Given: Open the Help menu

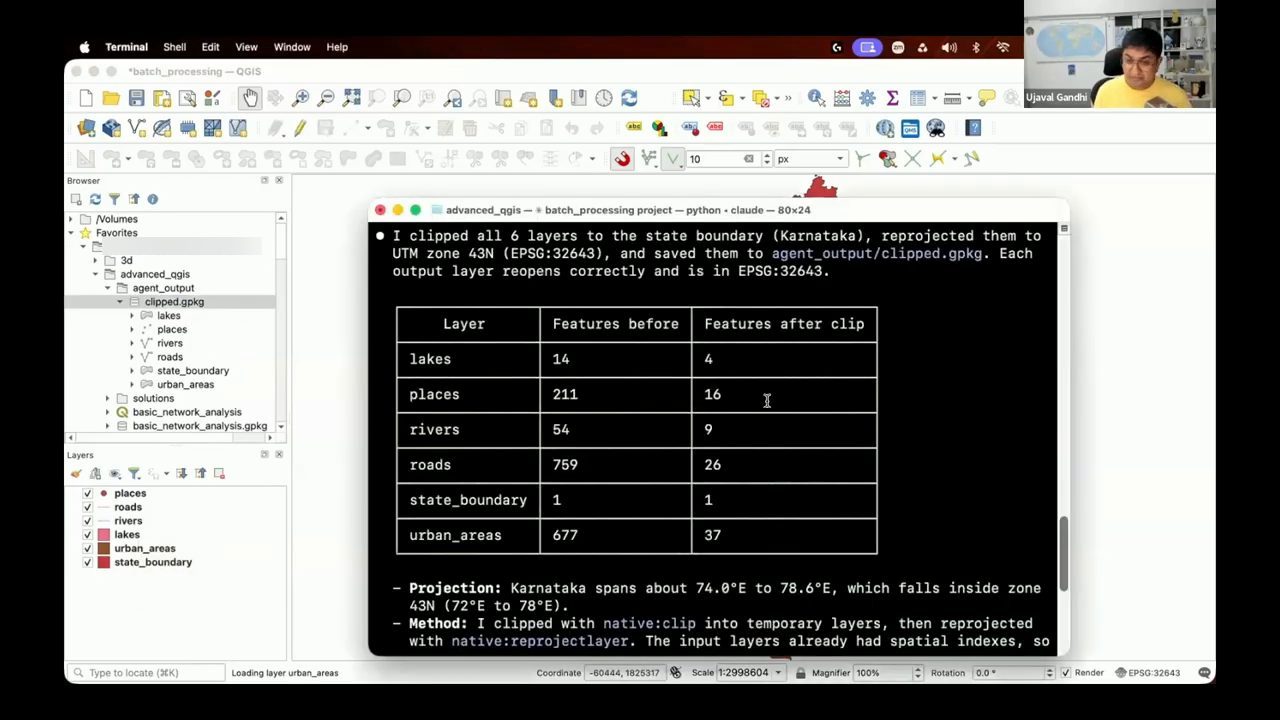Looking at the screenshot, I should [x=337, y=47].
